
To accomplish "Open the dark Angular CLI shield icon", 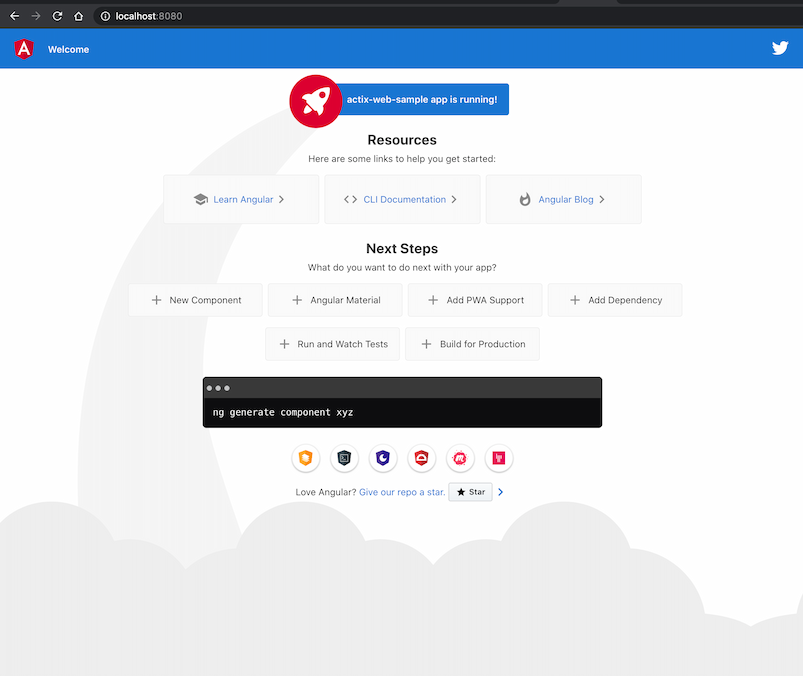I will point(345,458).
